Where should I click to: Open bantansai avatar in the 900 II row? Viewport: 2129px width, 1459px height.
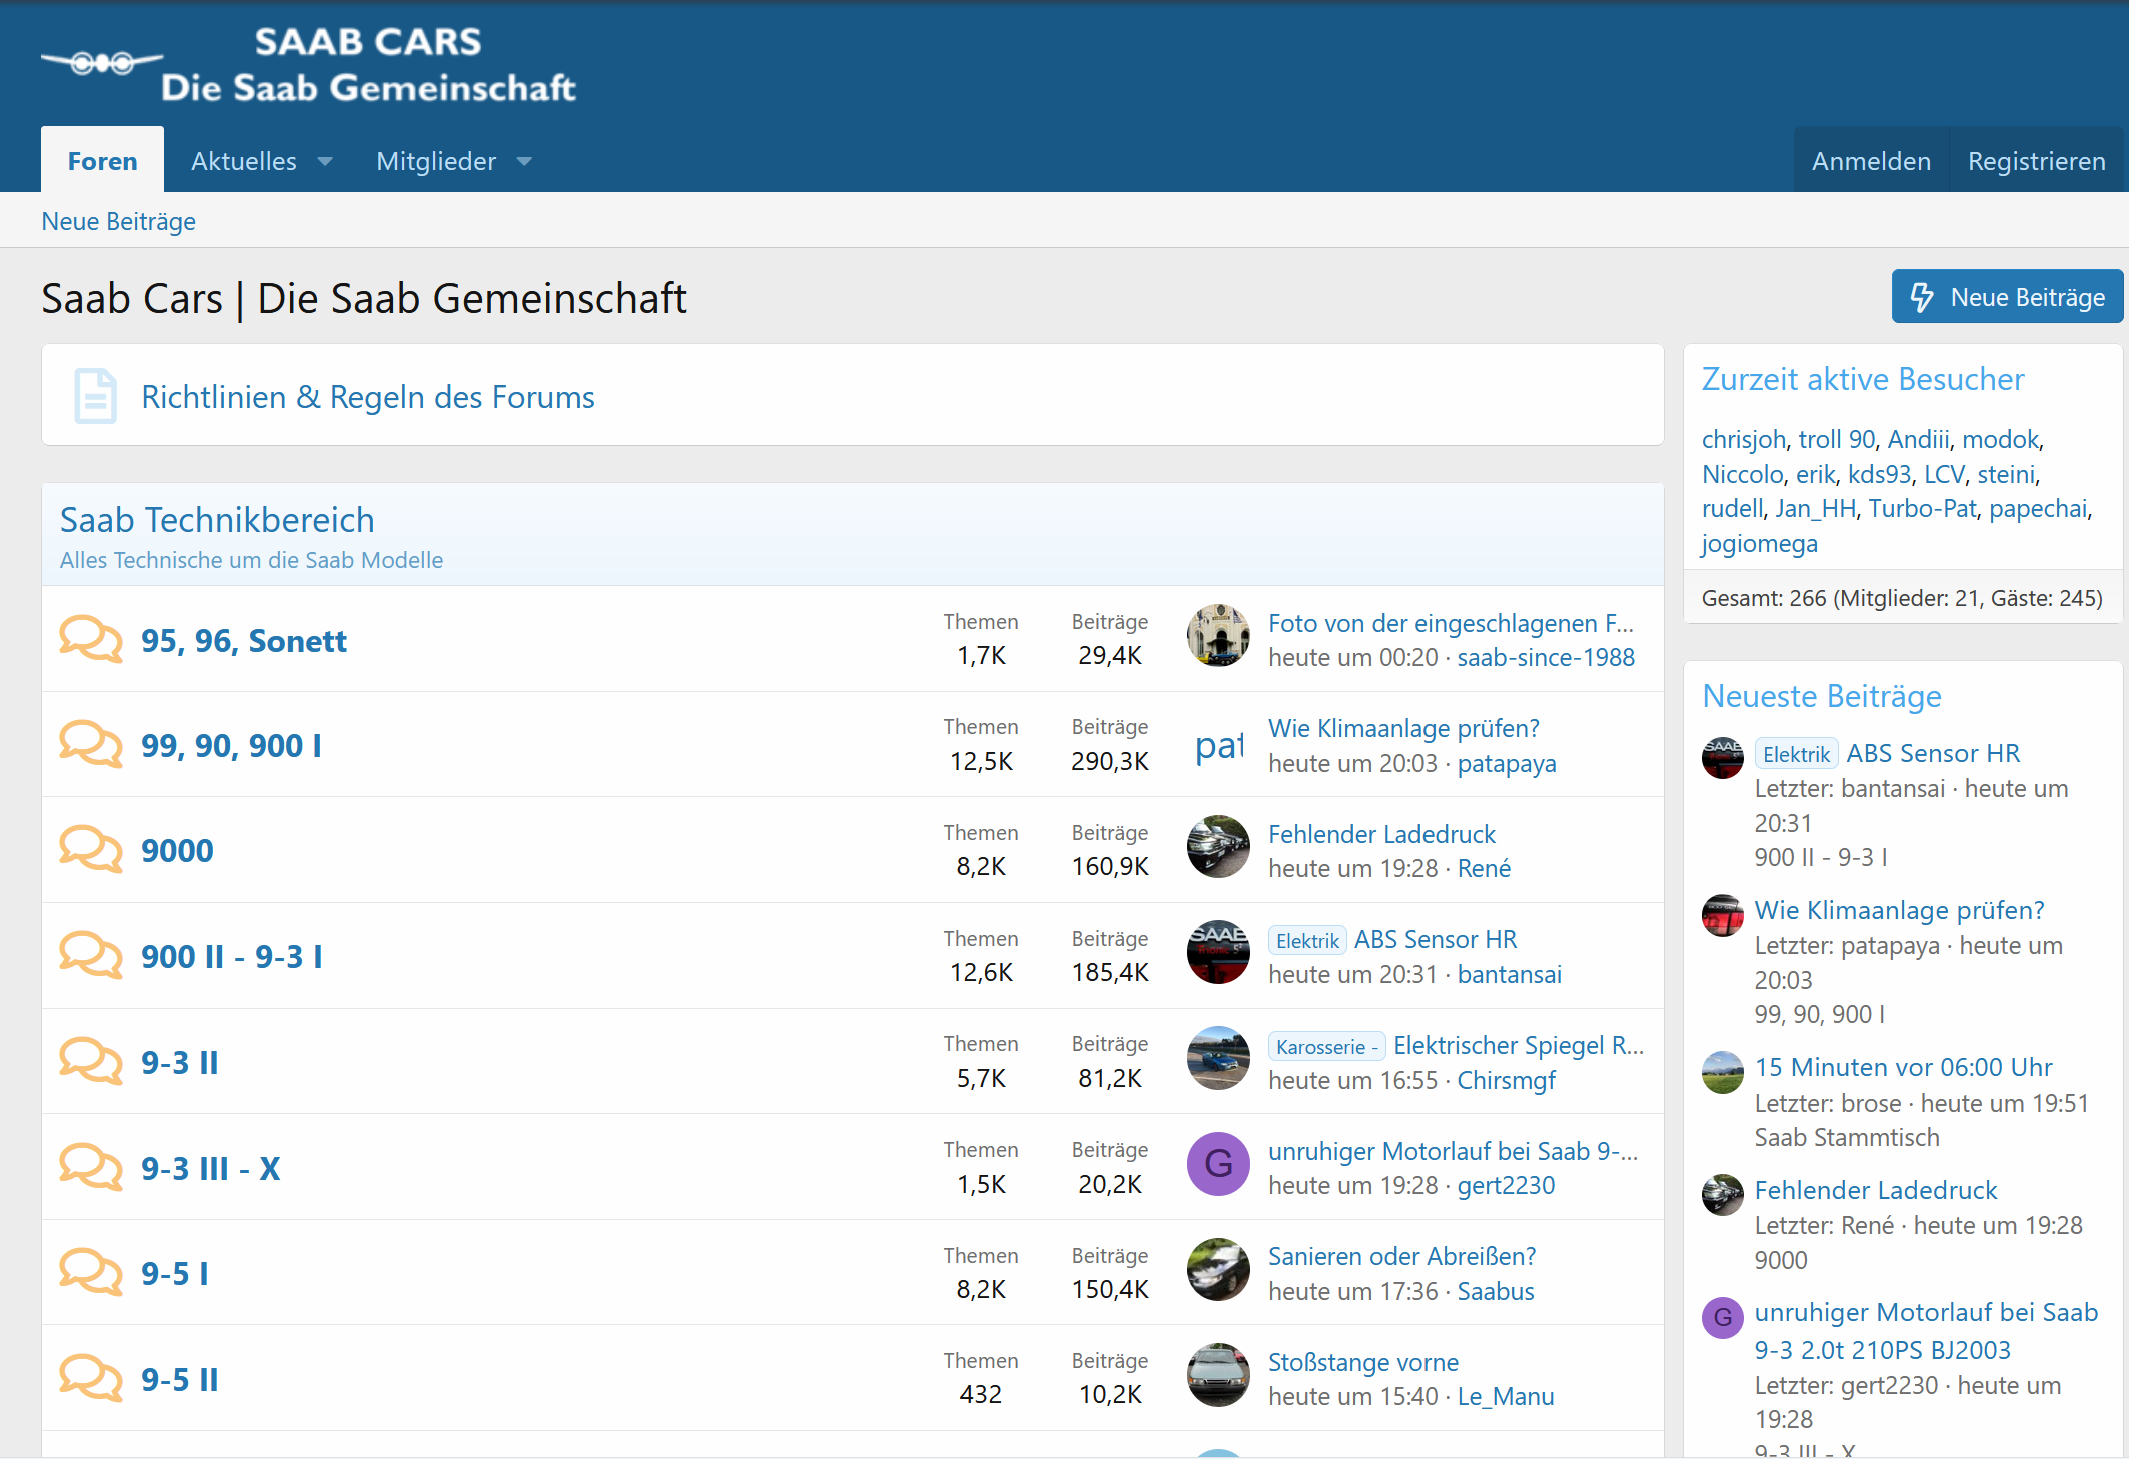tap(1218, 953)
